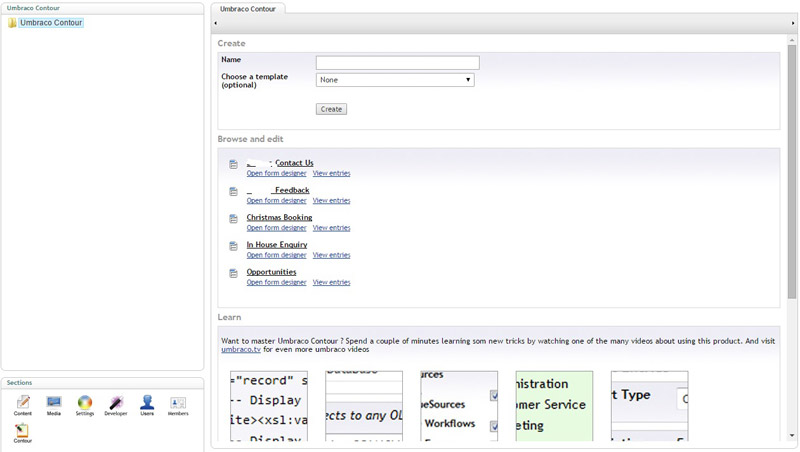Click the vertical scrollbar thumb
This screenshot has height=452, width=800.
tap(792, 171)
